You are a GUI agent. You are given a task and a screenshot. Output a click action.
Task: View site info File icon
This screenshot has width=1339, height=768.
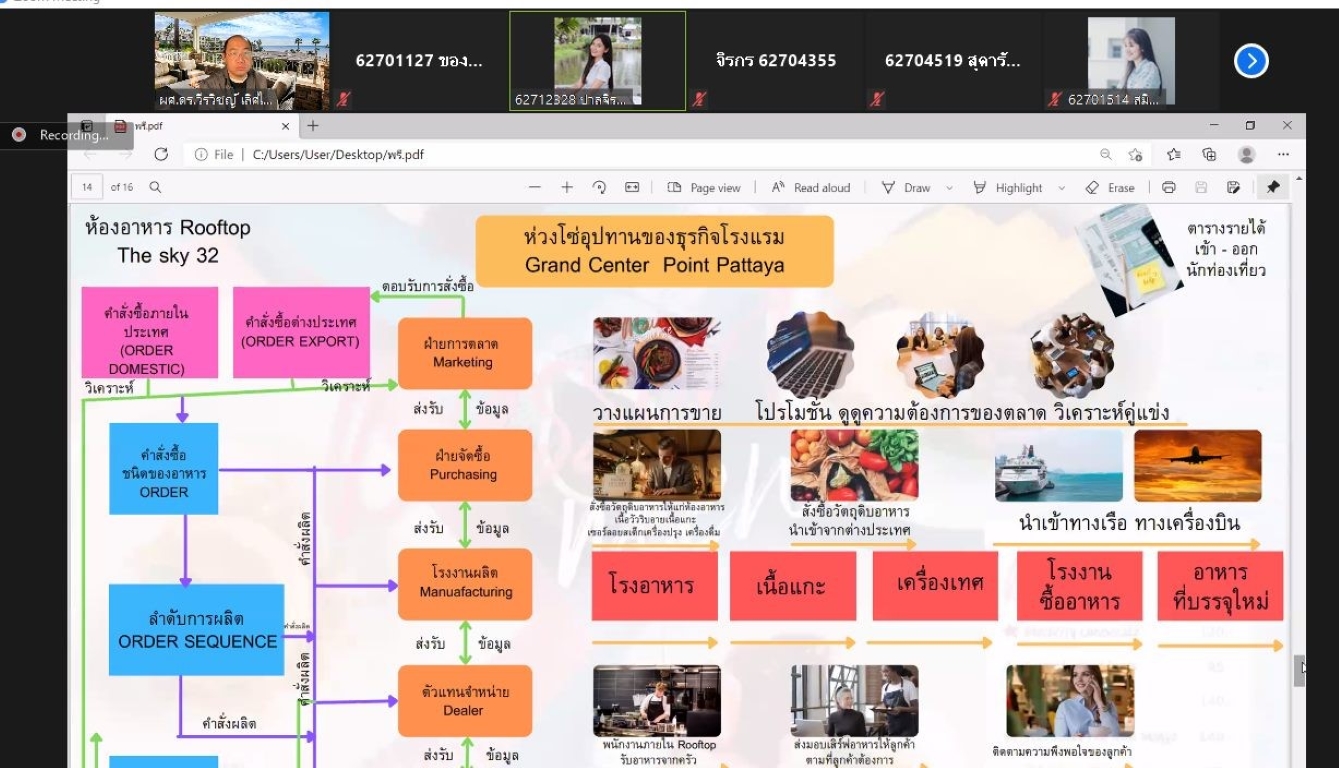tap(214, 154)
